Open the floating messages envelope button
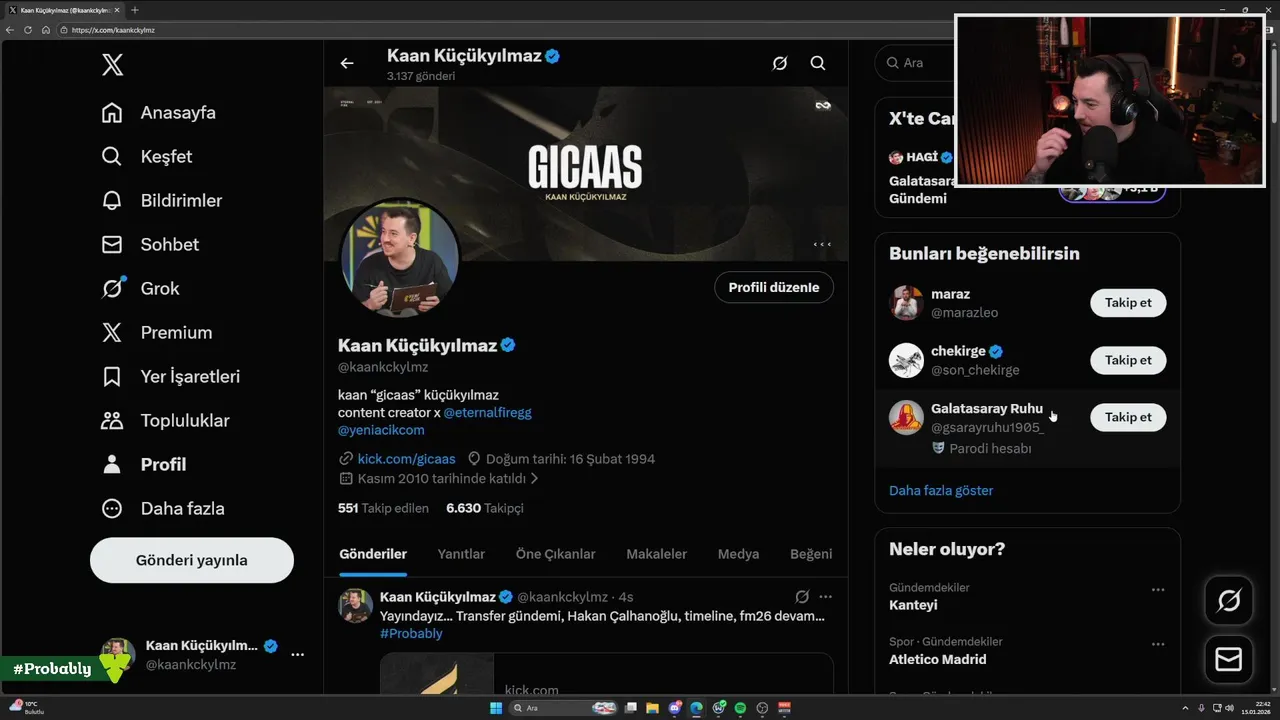The width and height of the screenshot is (1280, 720). (1229, 660)
